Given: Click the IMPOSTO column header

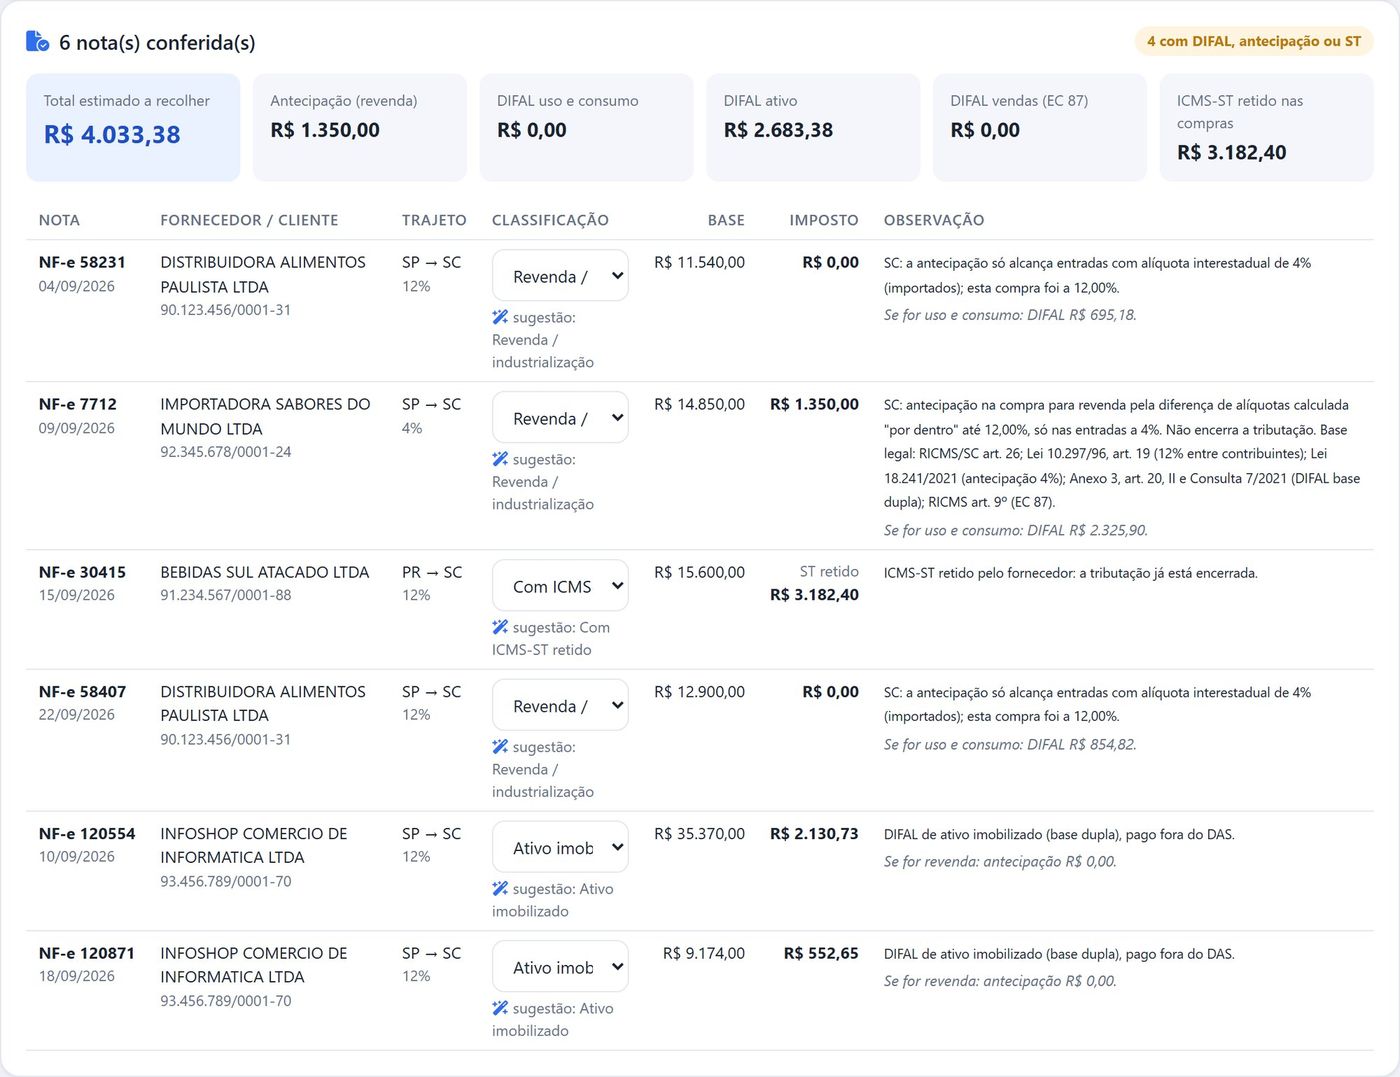Looking at the screenshot, I should tap(824, 220).
